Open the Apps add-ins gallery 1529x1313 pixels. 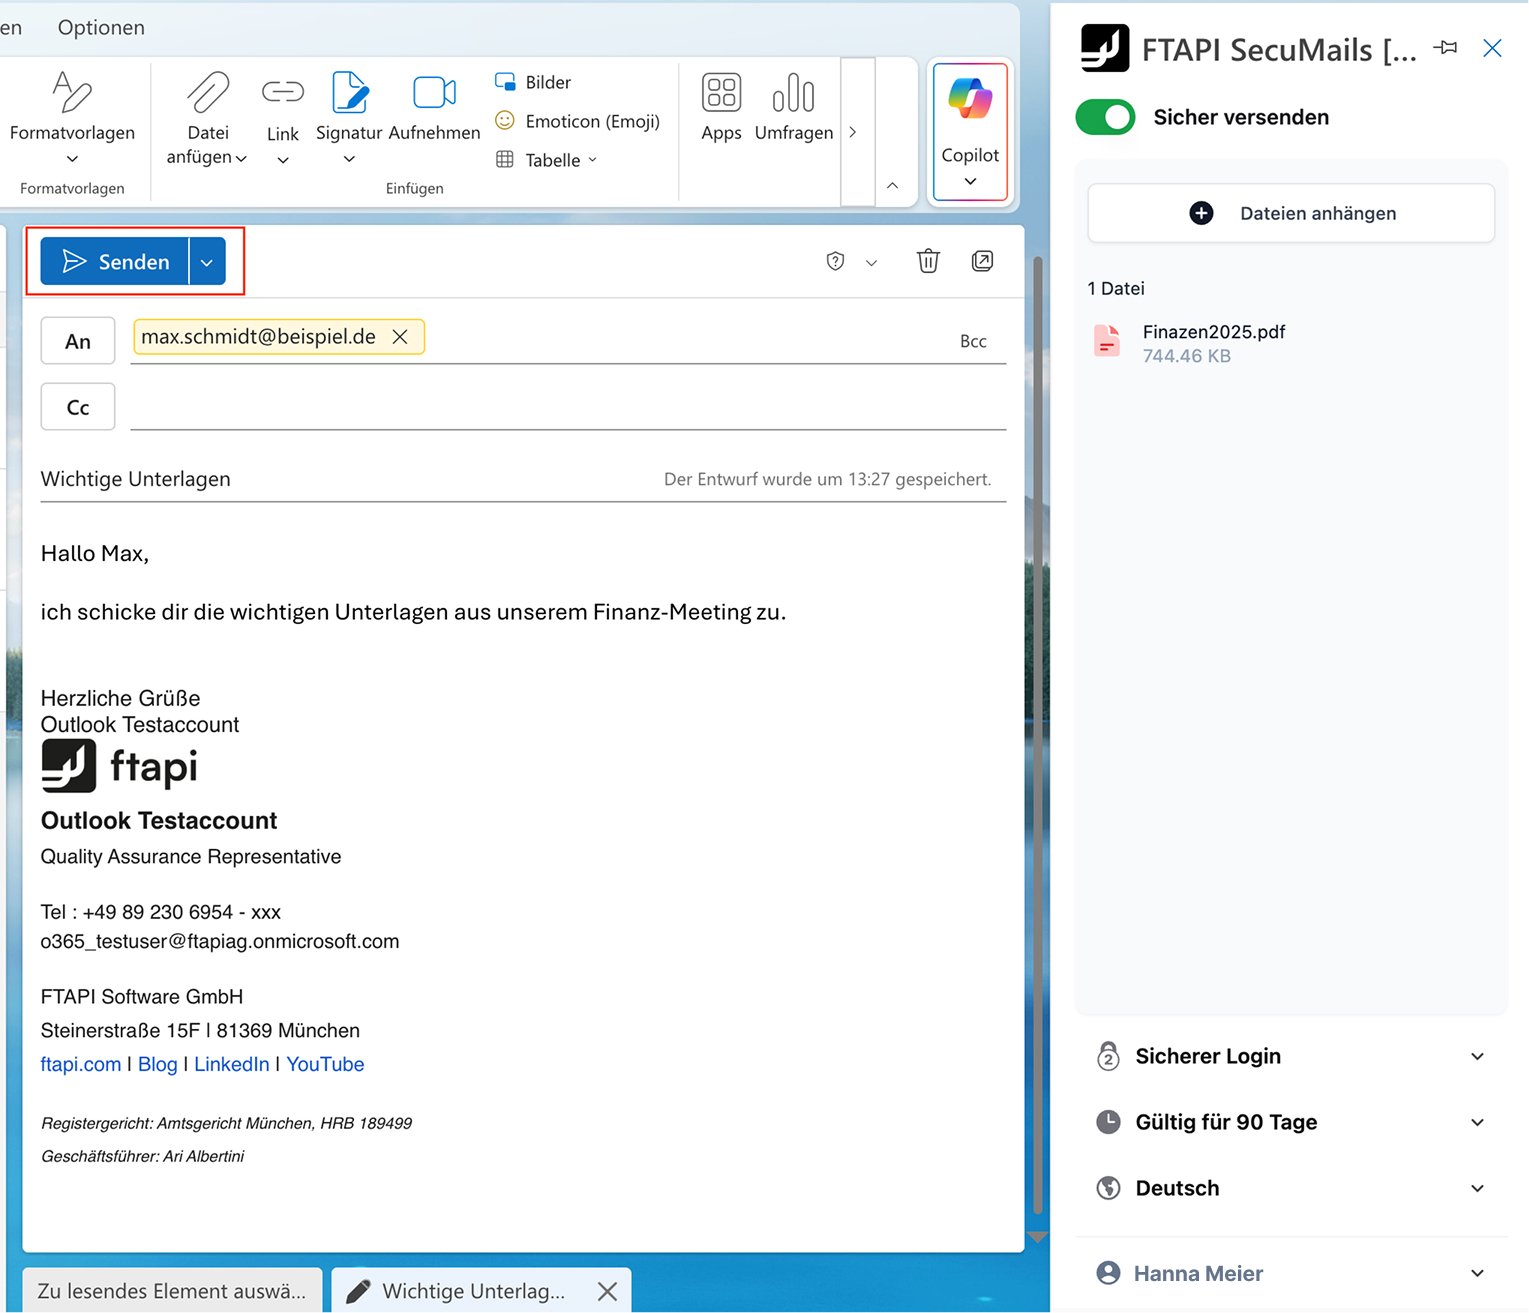point(721,108)
